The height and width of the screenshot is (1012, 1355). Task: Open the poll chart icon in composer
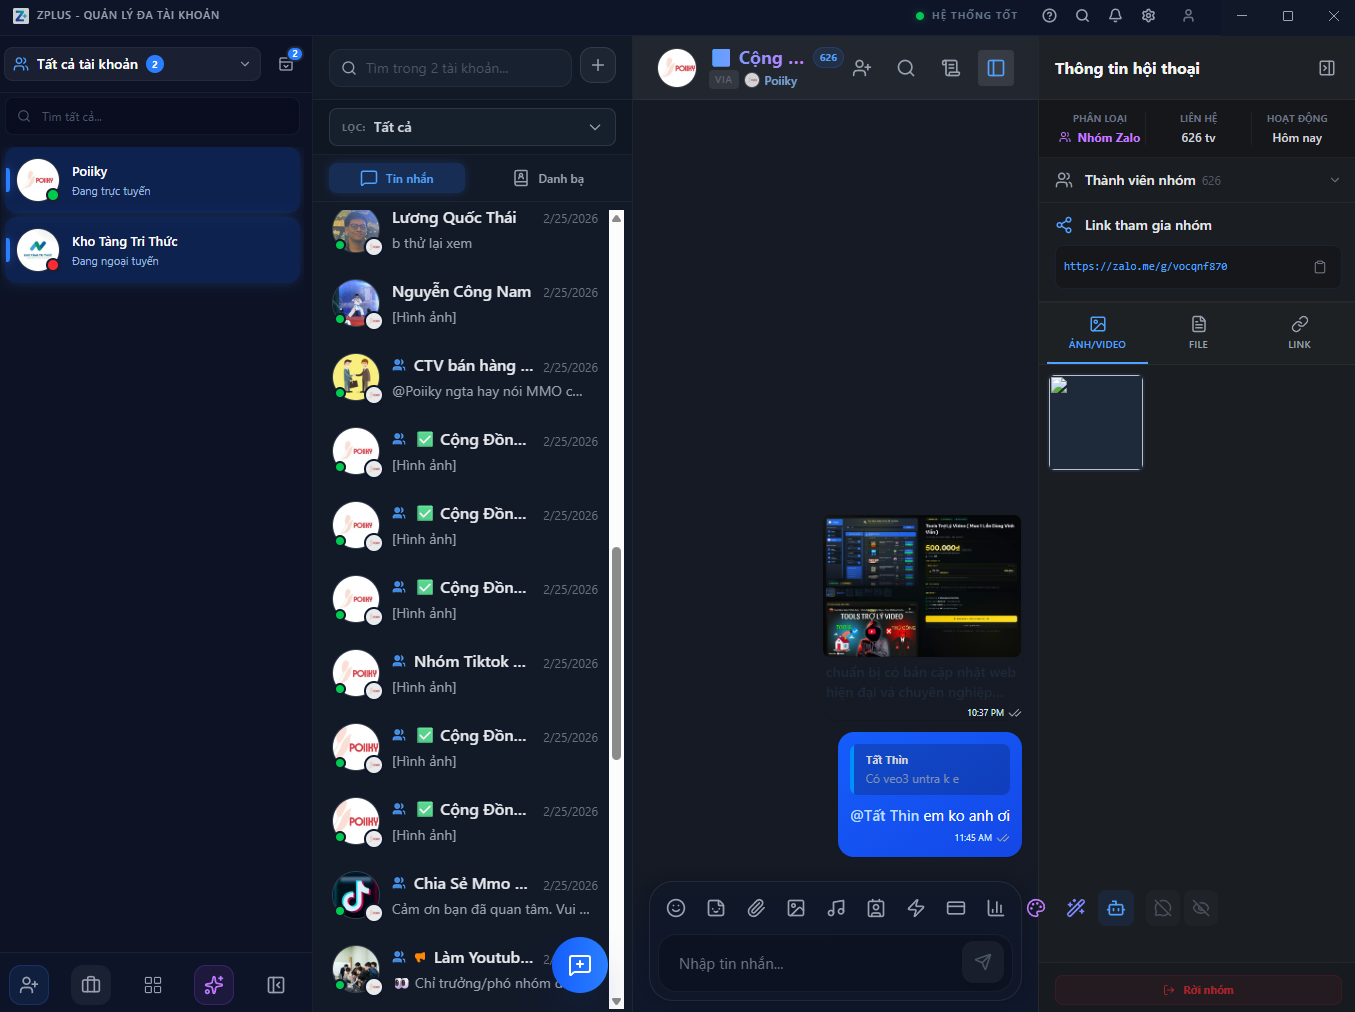click(x=995, y=908)
